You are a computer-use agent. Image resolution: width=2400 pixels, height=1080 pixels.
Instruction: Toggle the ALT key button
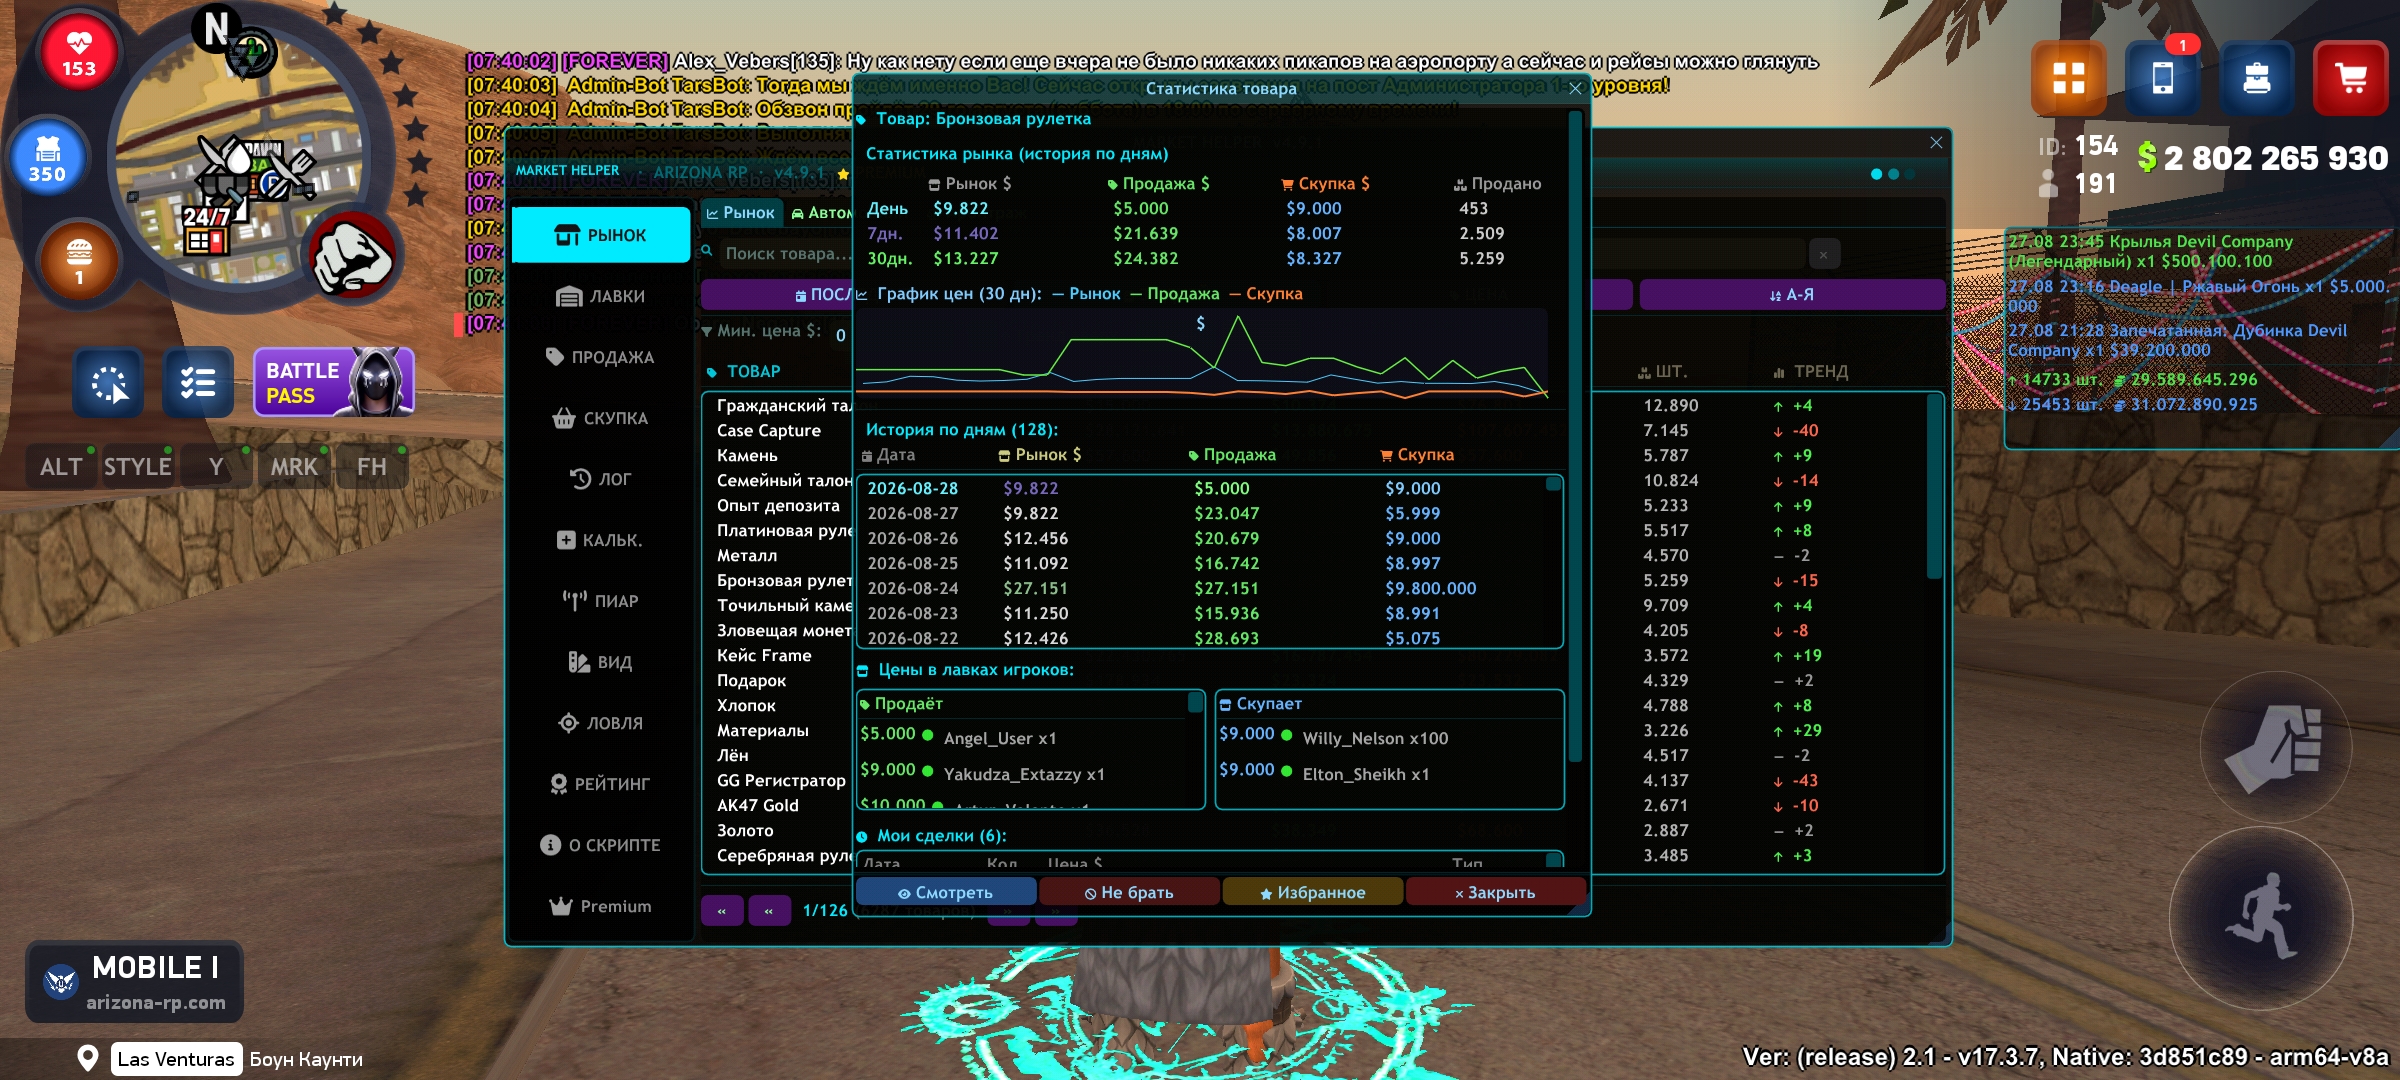[x=60, y=466]
